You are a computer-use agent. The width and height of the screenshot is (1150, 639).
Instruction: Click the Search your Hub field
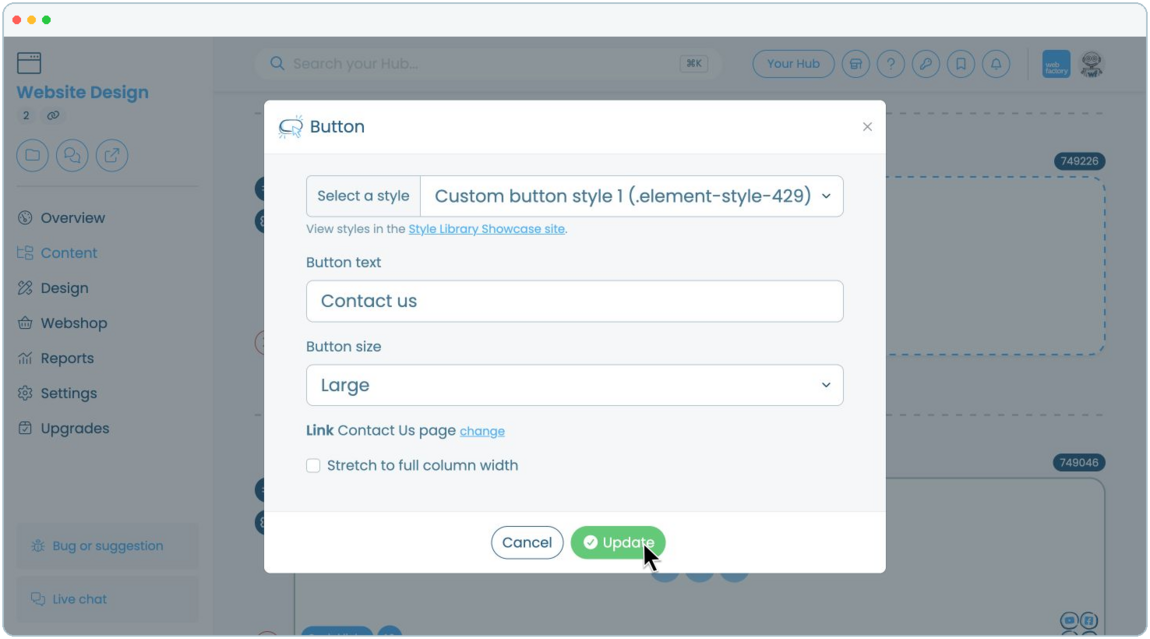(488, 64)
